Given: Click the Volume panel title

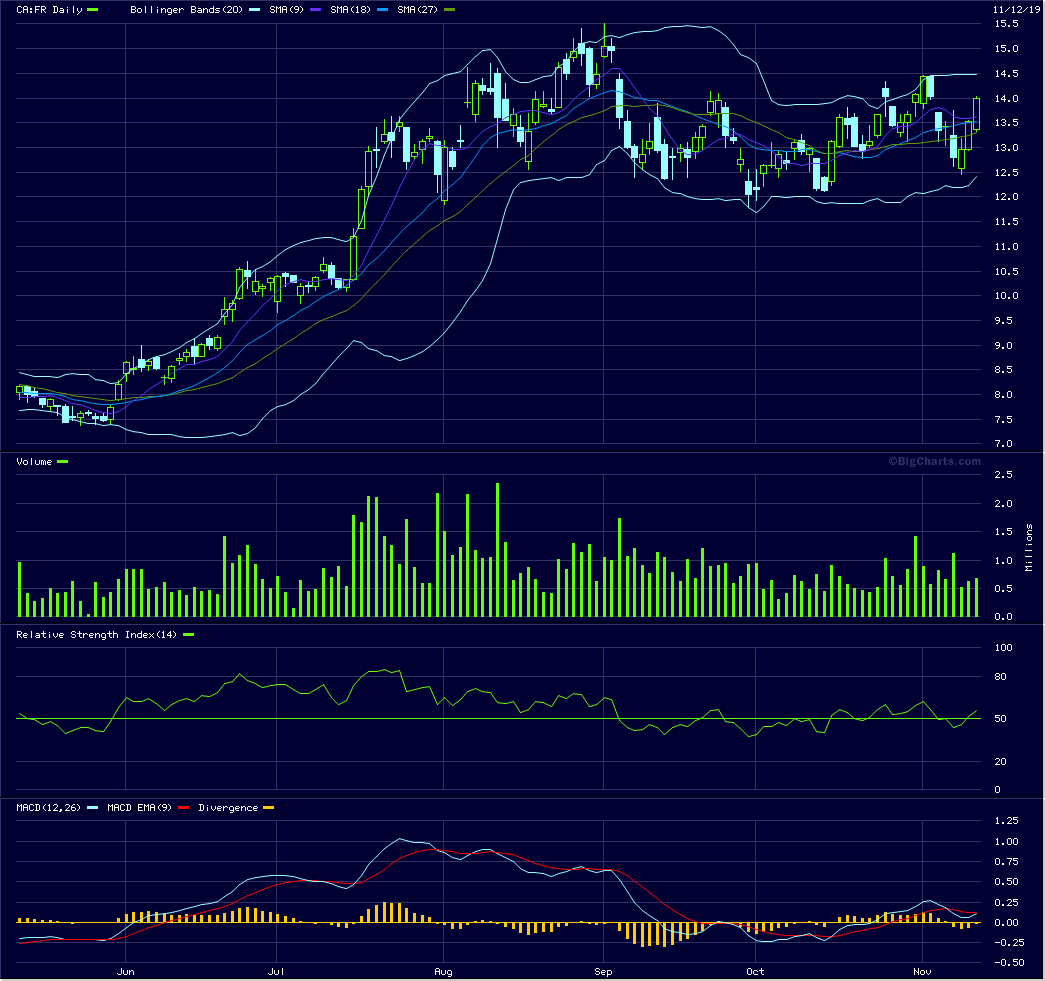Looking at the screenshot, I should 35,461.
